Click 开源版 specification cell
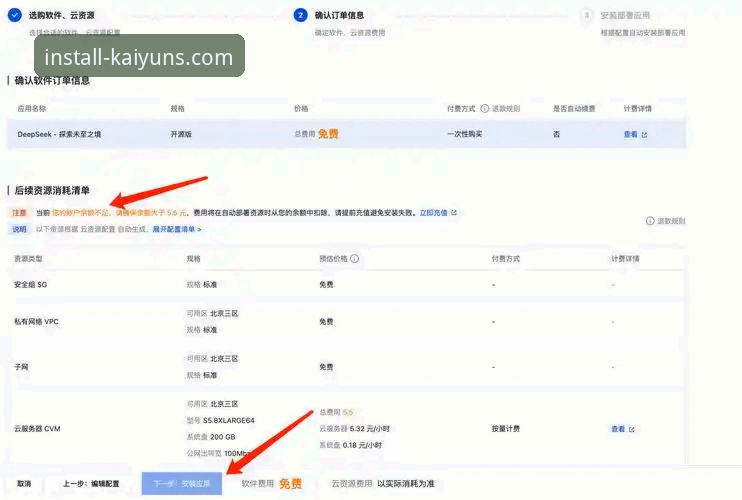742x500 pixels. point(181,134)
